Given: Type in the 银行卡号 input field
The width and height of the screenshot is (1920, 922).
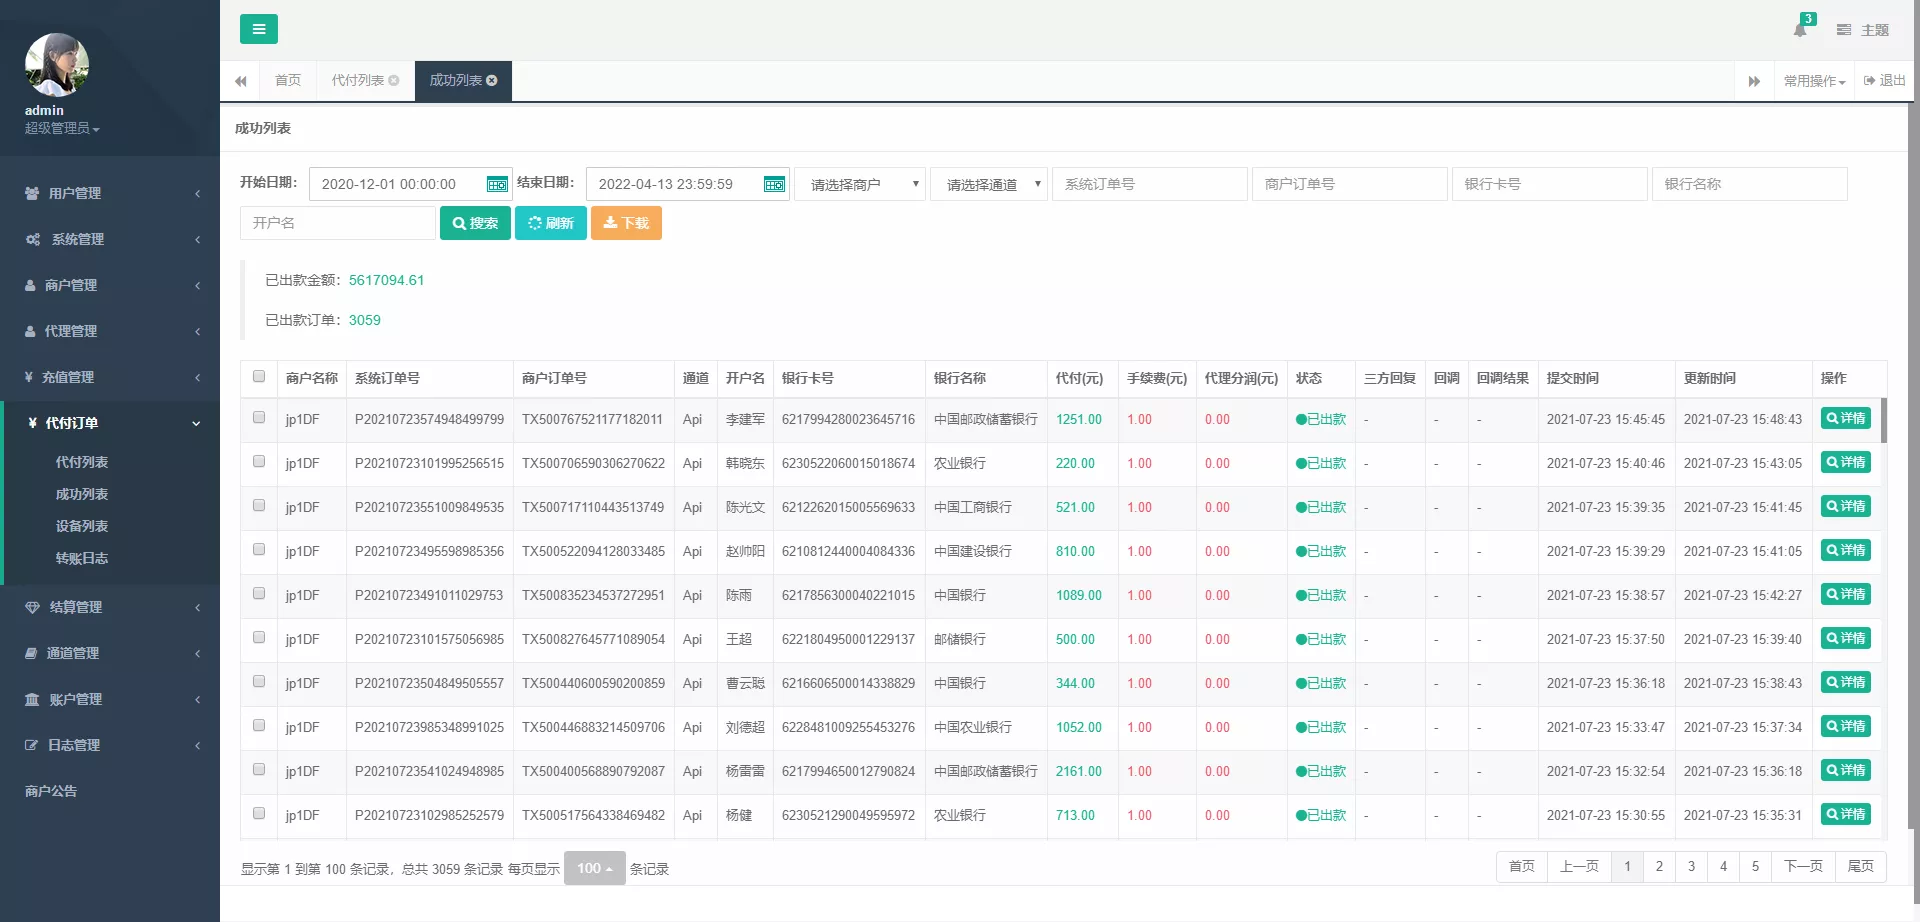Looking at the screenshot, I should point(1549,184).
